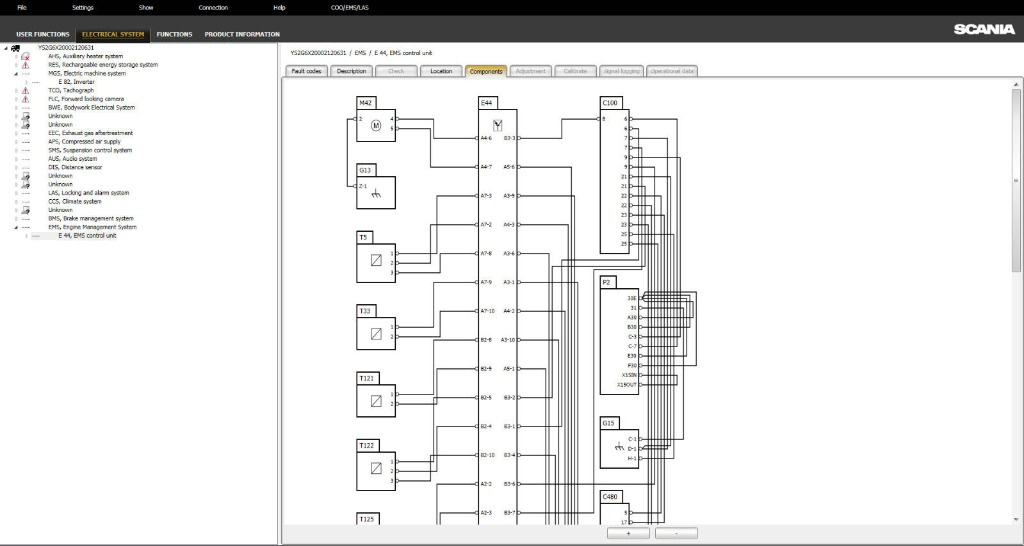
Task: Click the ground symbol in G13 block
Action: click(x=376, y=193)
